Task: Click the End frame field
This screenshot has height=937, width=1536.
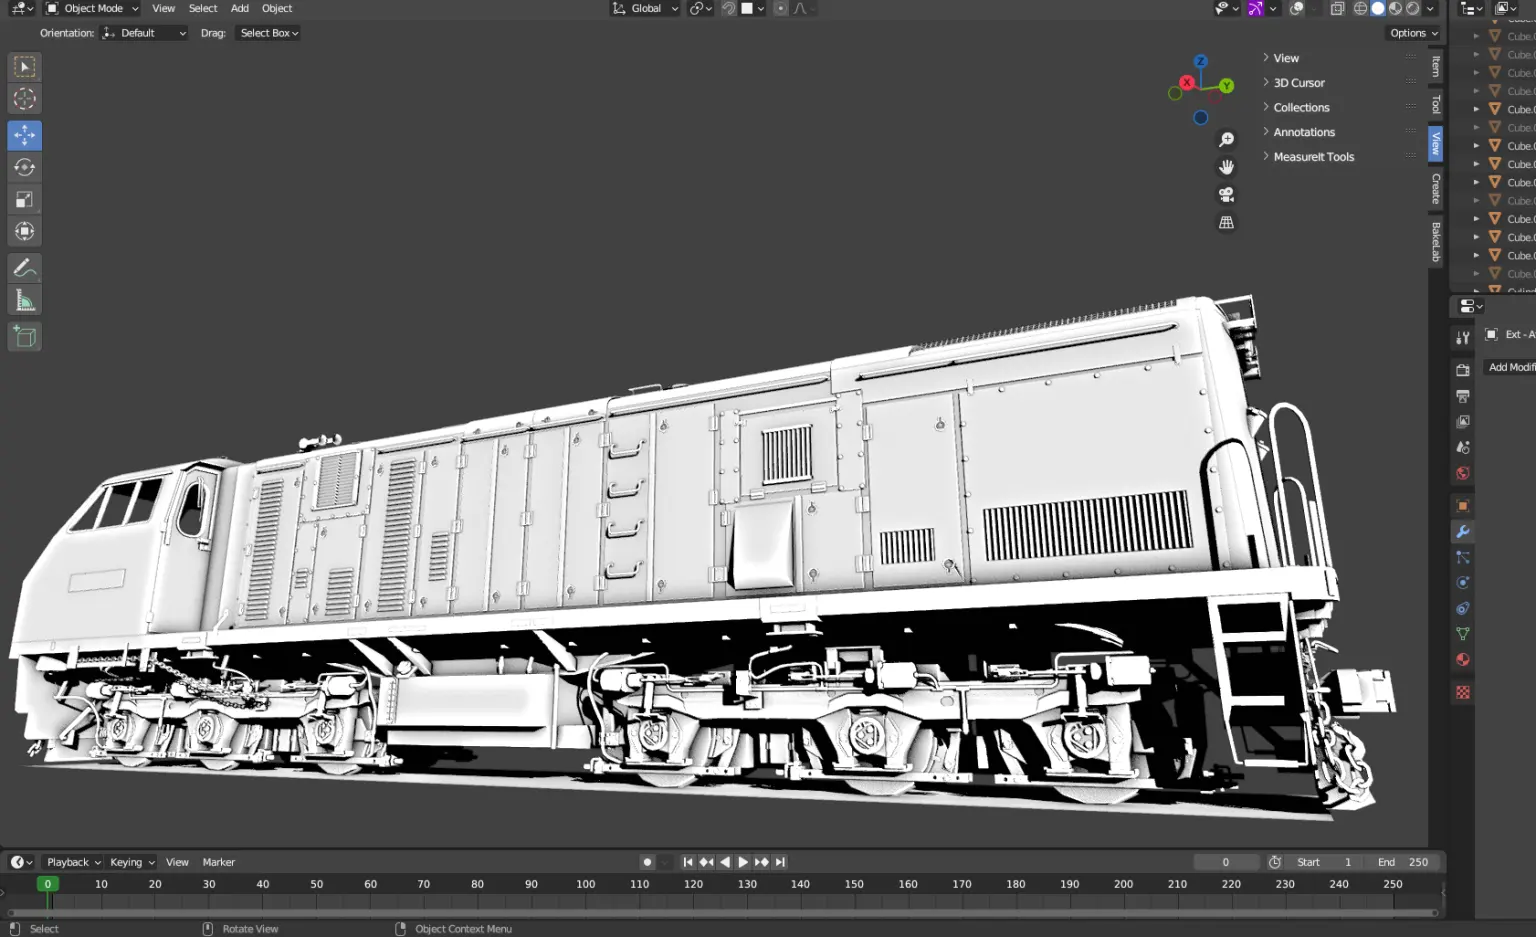Action: coord(1403,862)
